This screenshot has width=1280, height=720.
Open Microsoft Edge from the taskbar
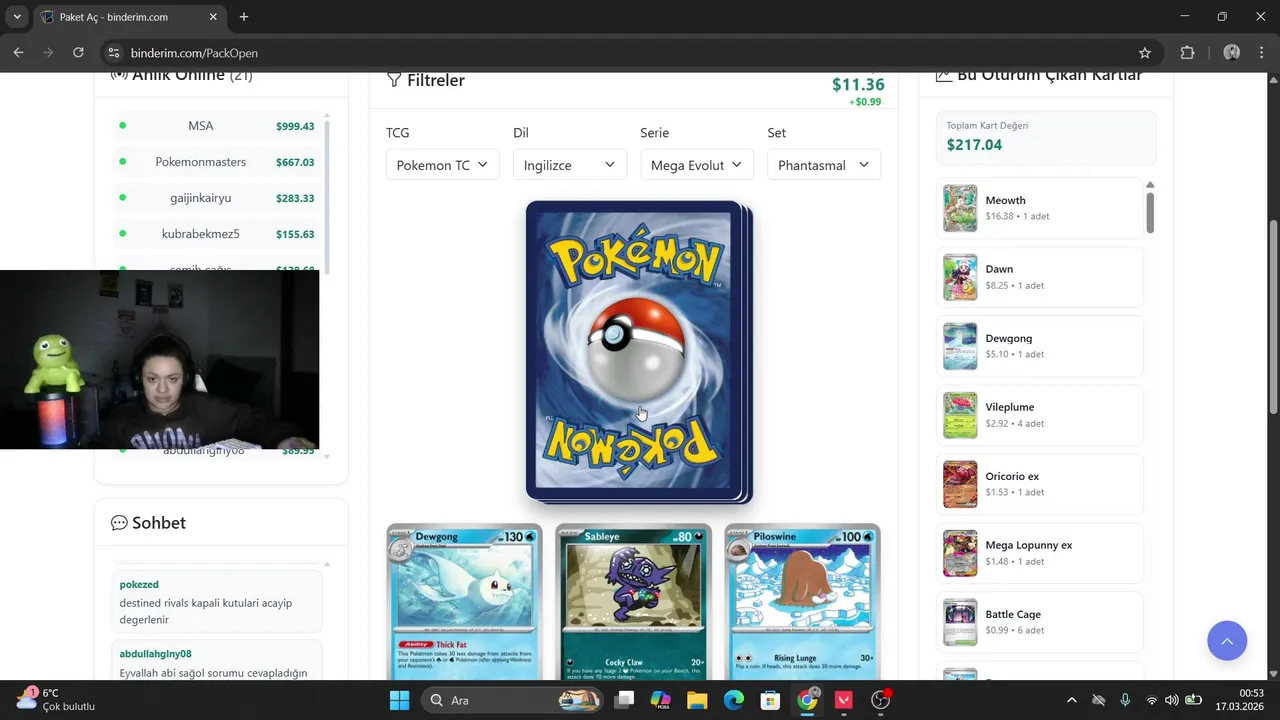(x=734, y=700)
